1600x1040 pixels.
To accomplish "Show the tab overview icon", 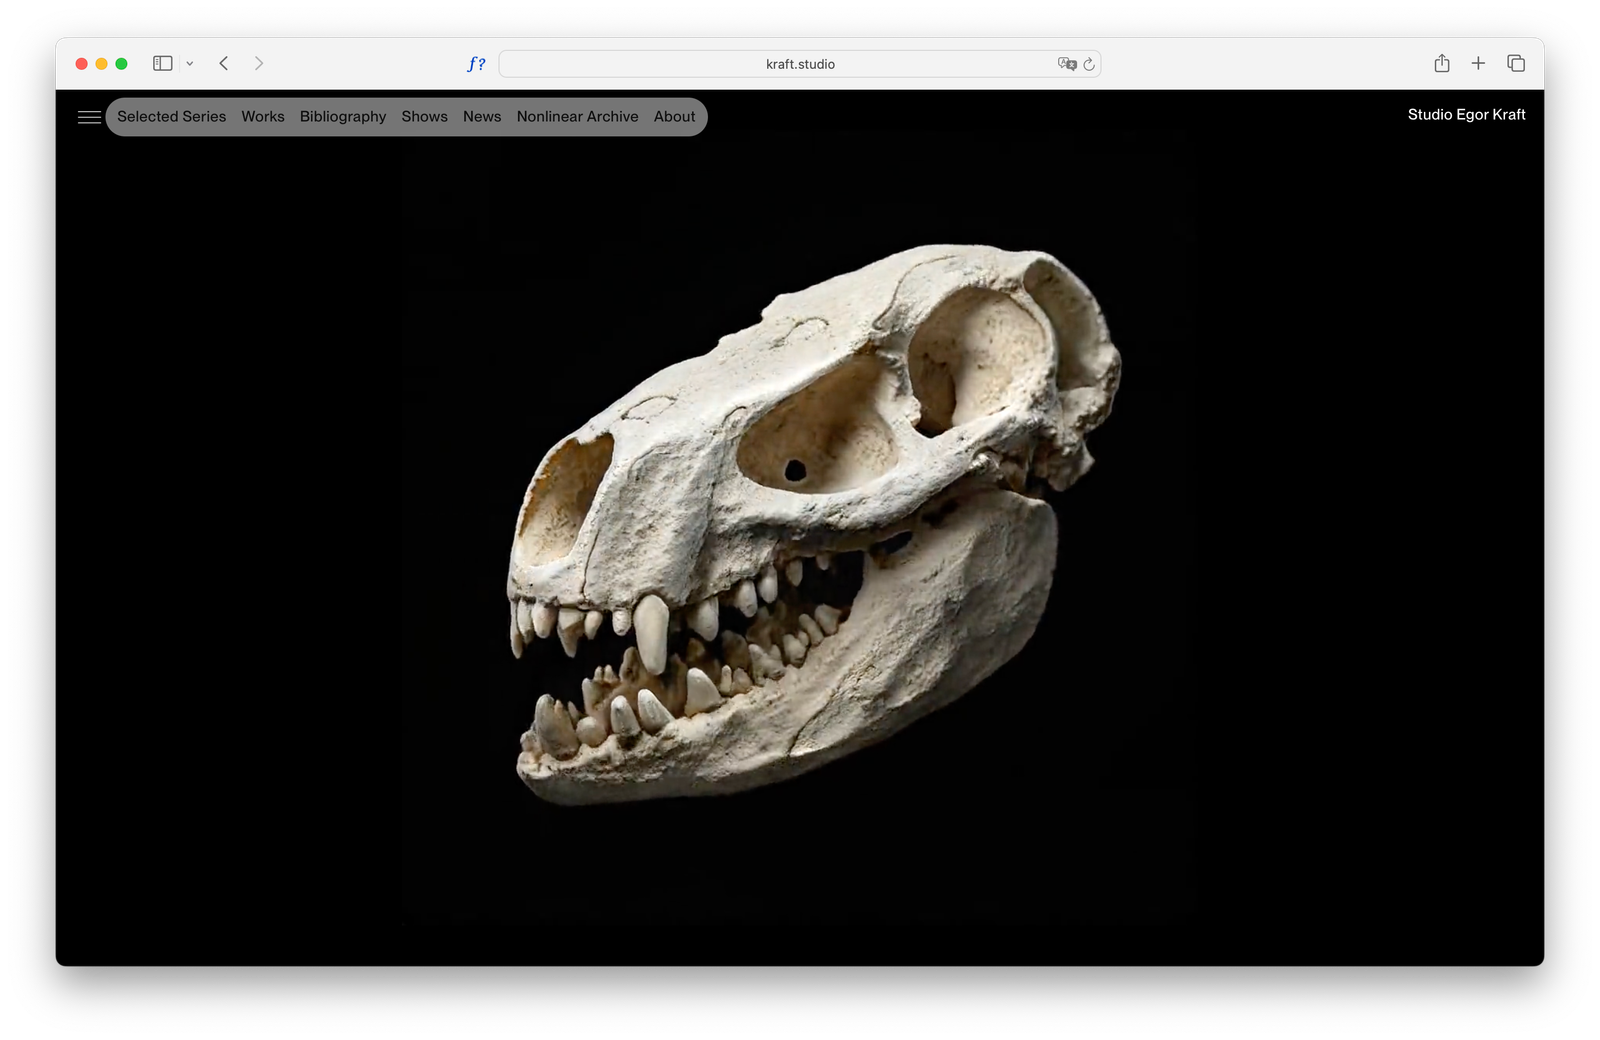I will coord(1516,64).
